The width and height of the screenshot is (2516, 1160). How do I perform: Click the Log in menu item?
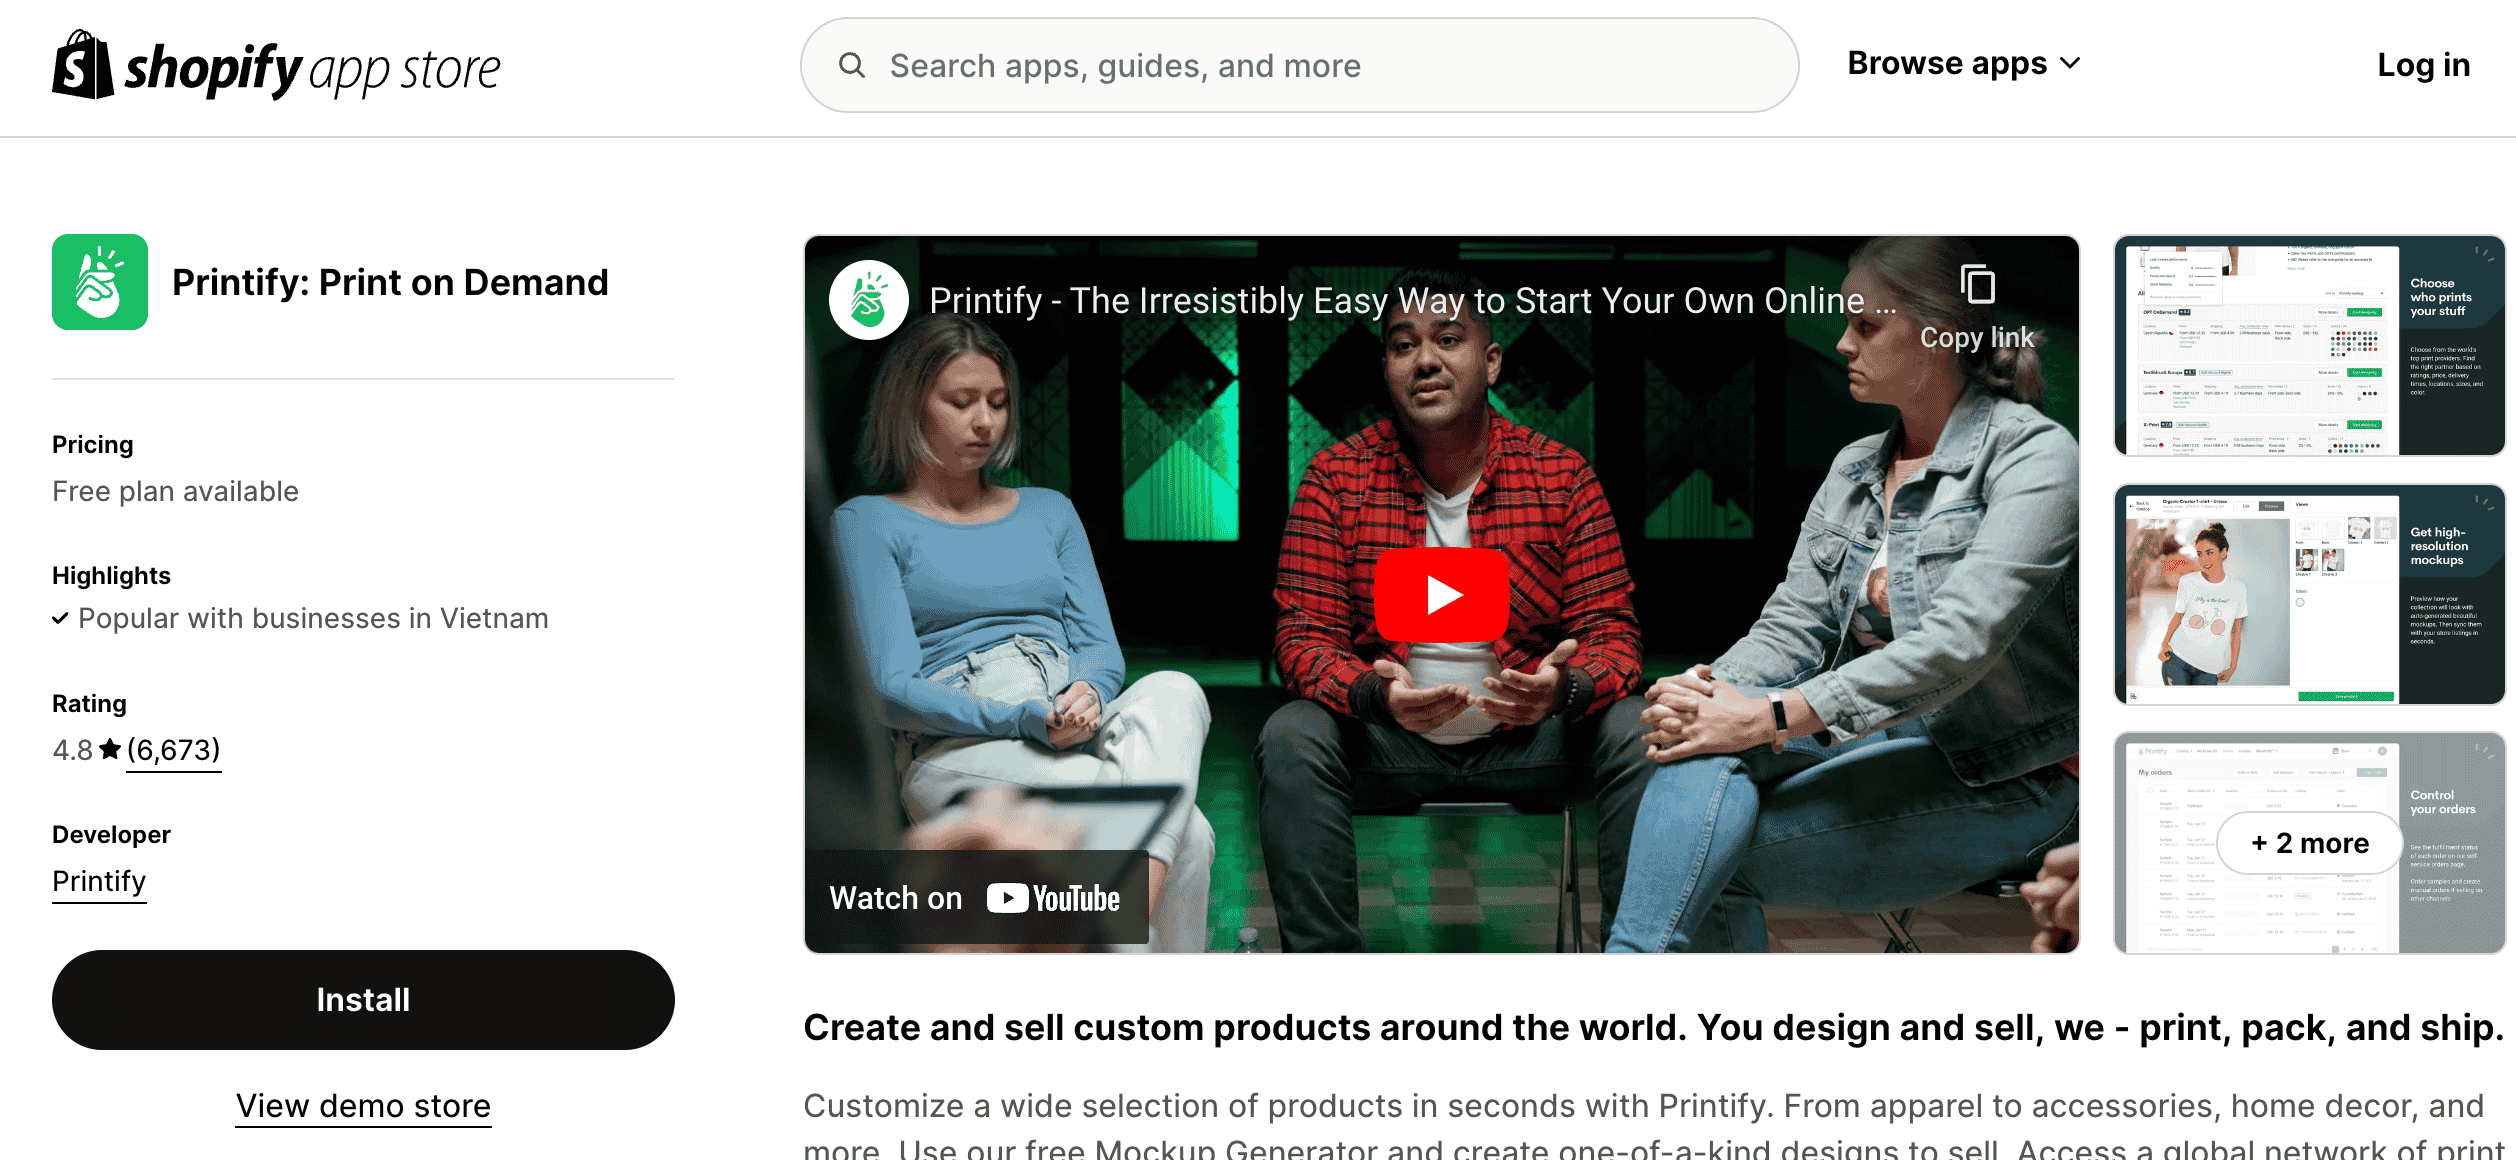tap(2423, 64)
